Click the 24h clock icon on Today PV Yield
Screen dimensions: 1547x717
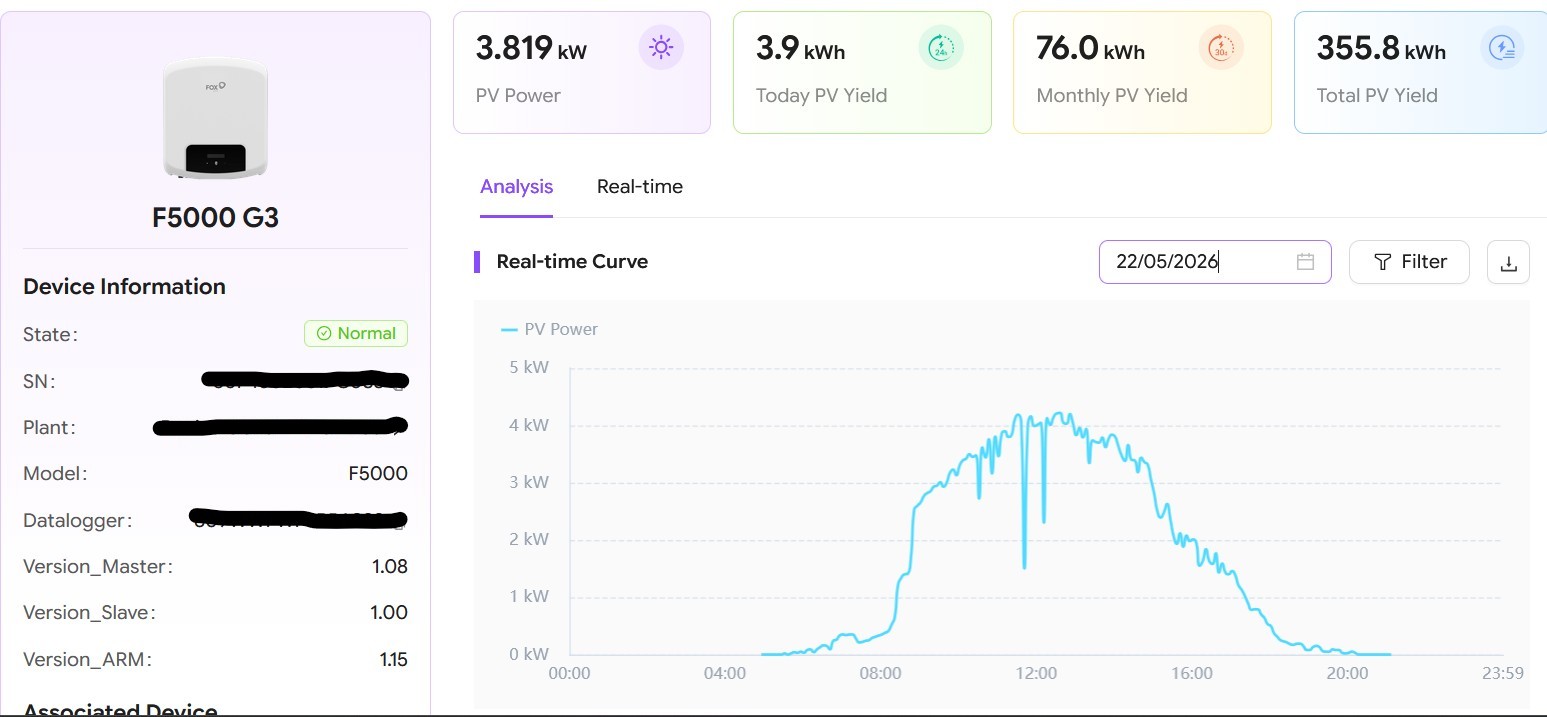[x=941, y=48]
